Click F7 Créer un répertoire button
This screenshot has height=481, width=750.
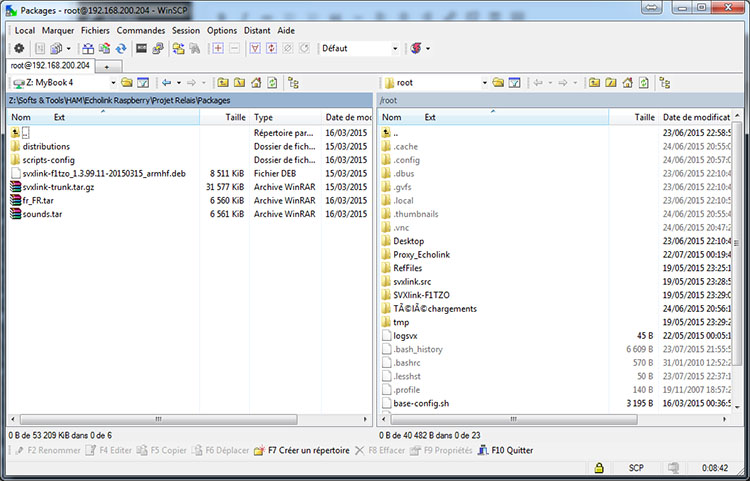tap(302, 450)
